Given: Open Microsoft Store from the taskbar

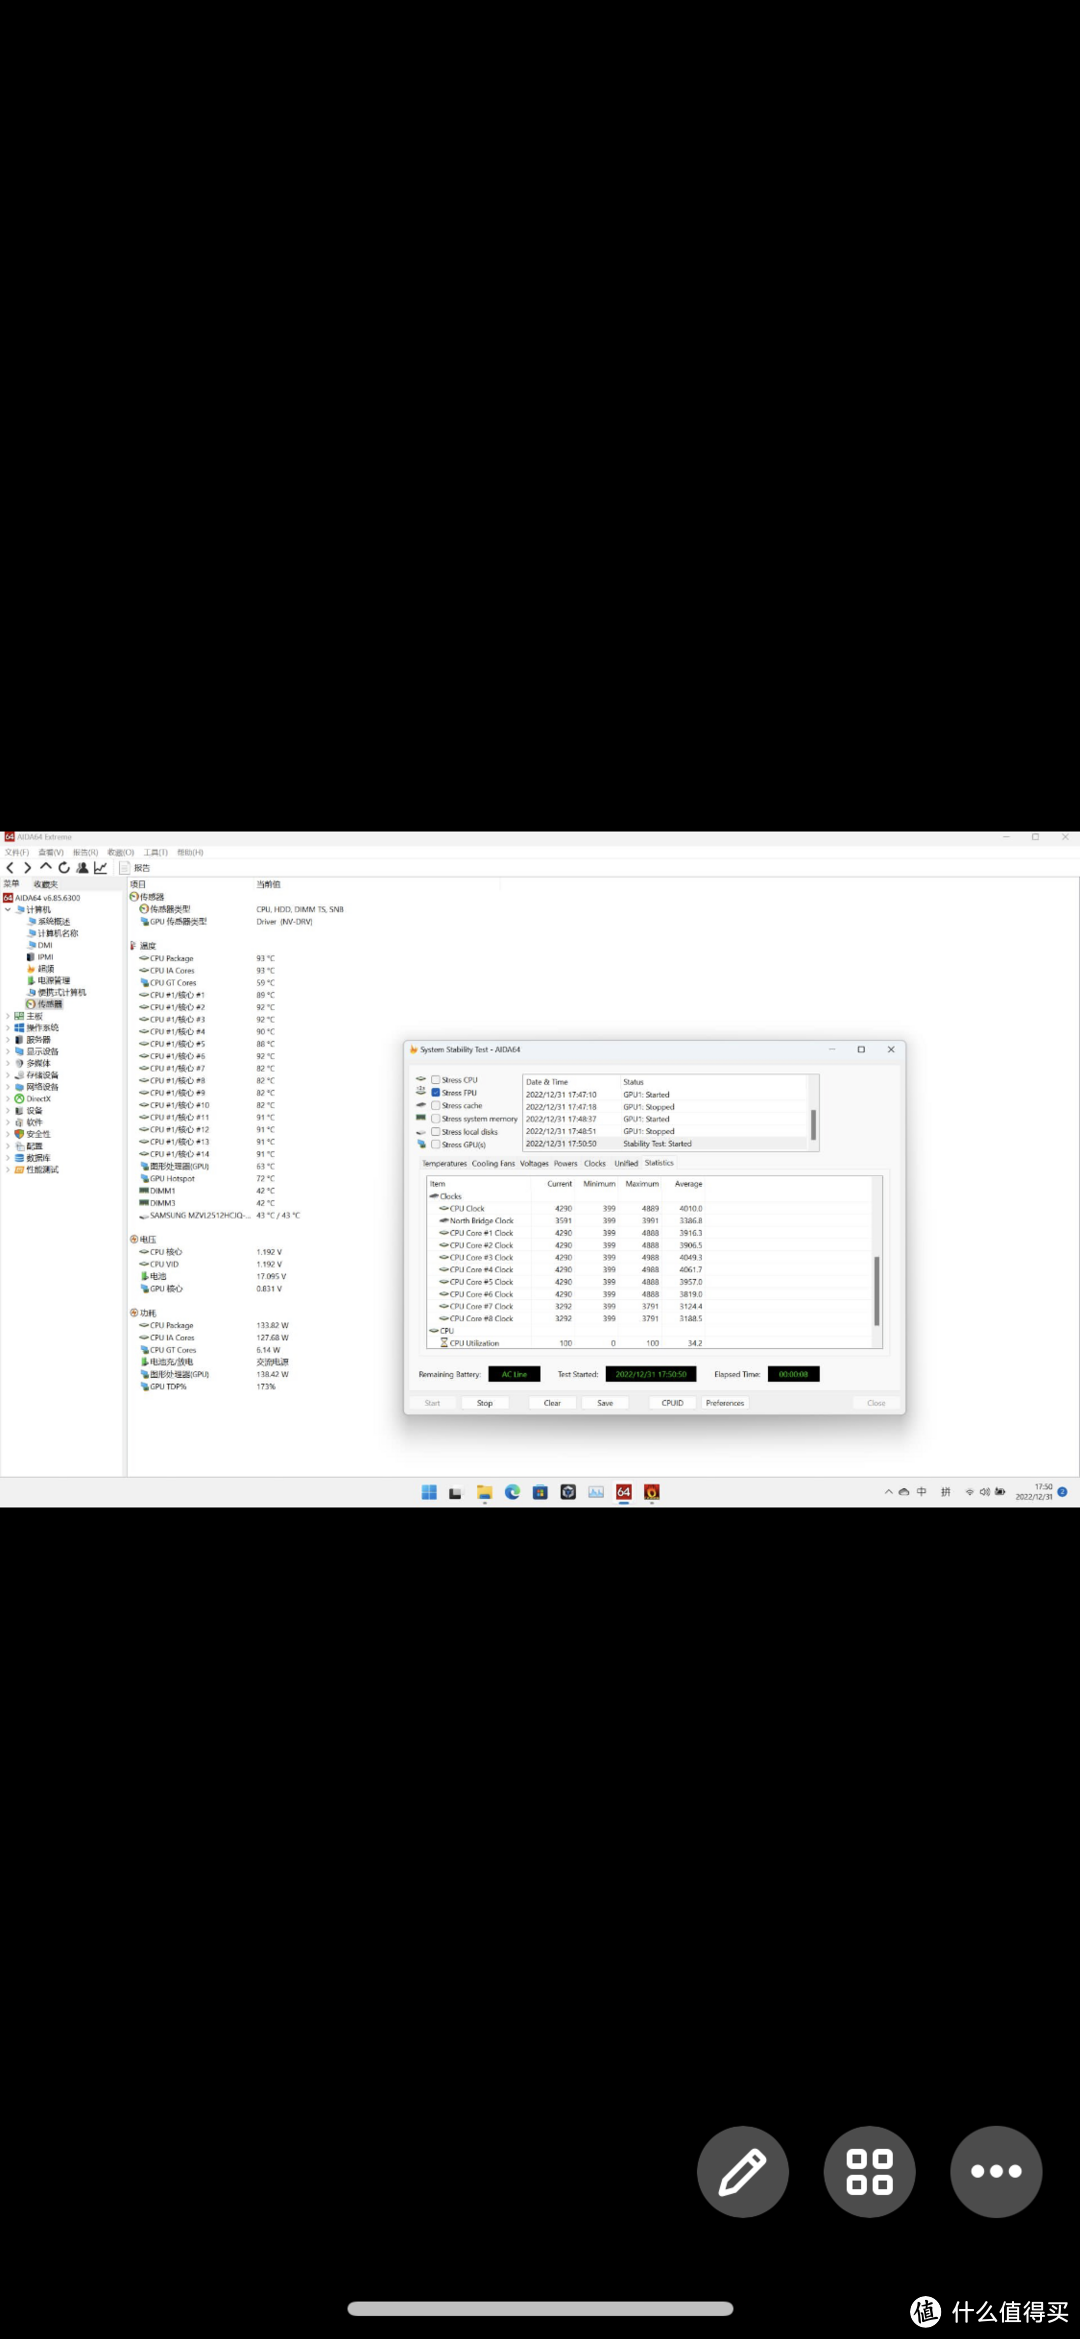Looking at the screenshot, I should coord(540,1492).
